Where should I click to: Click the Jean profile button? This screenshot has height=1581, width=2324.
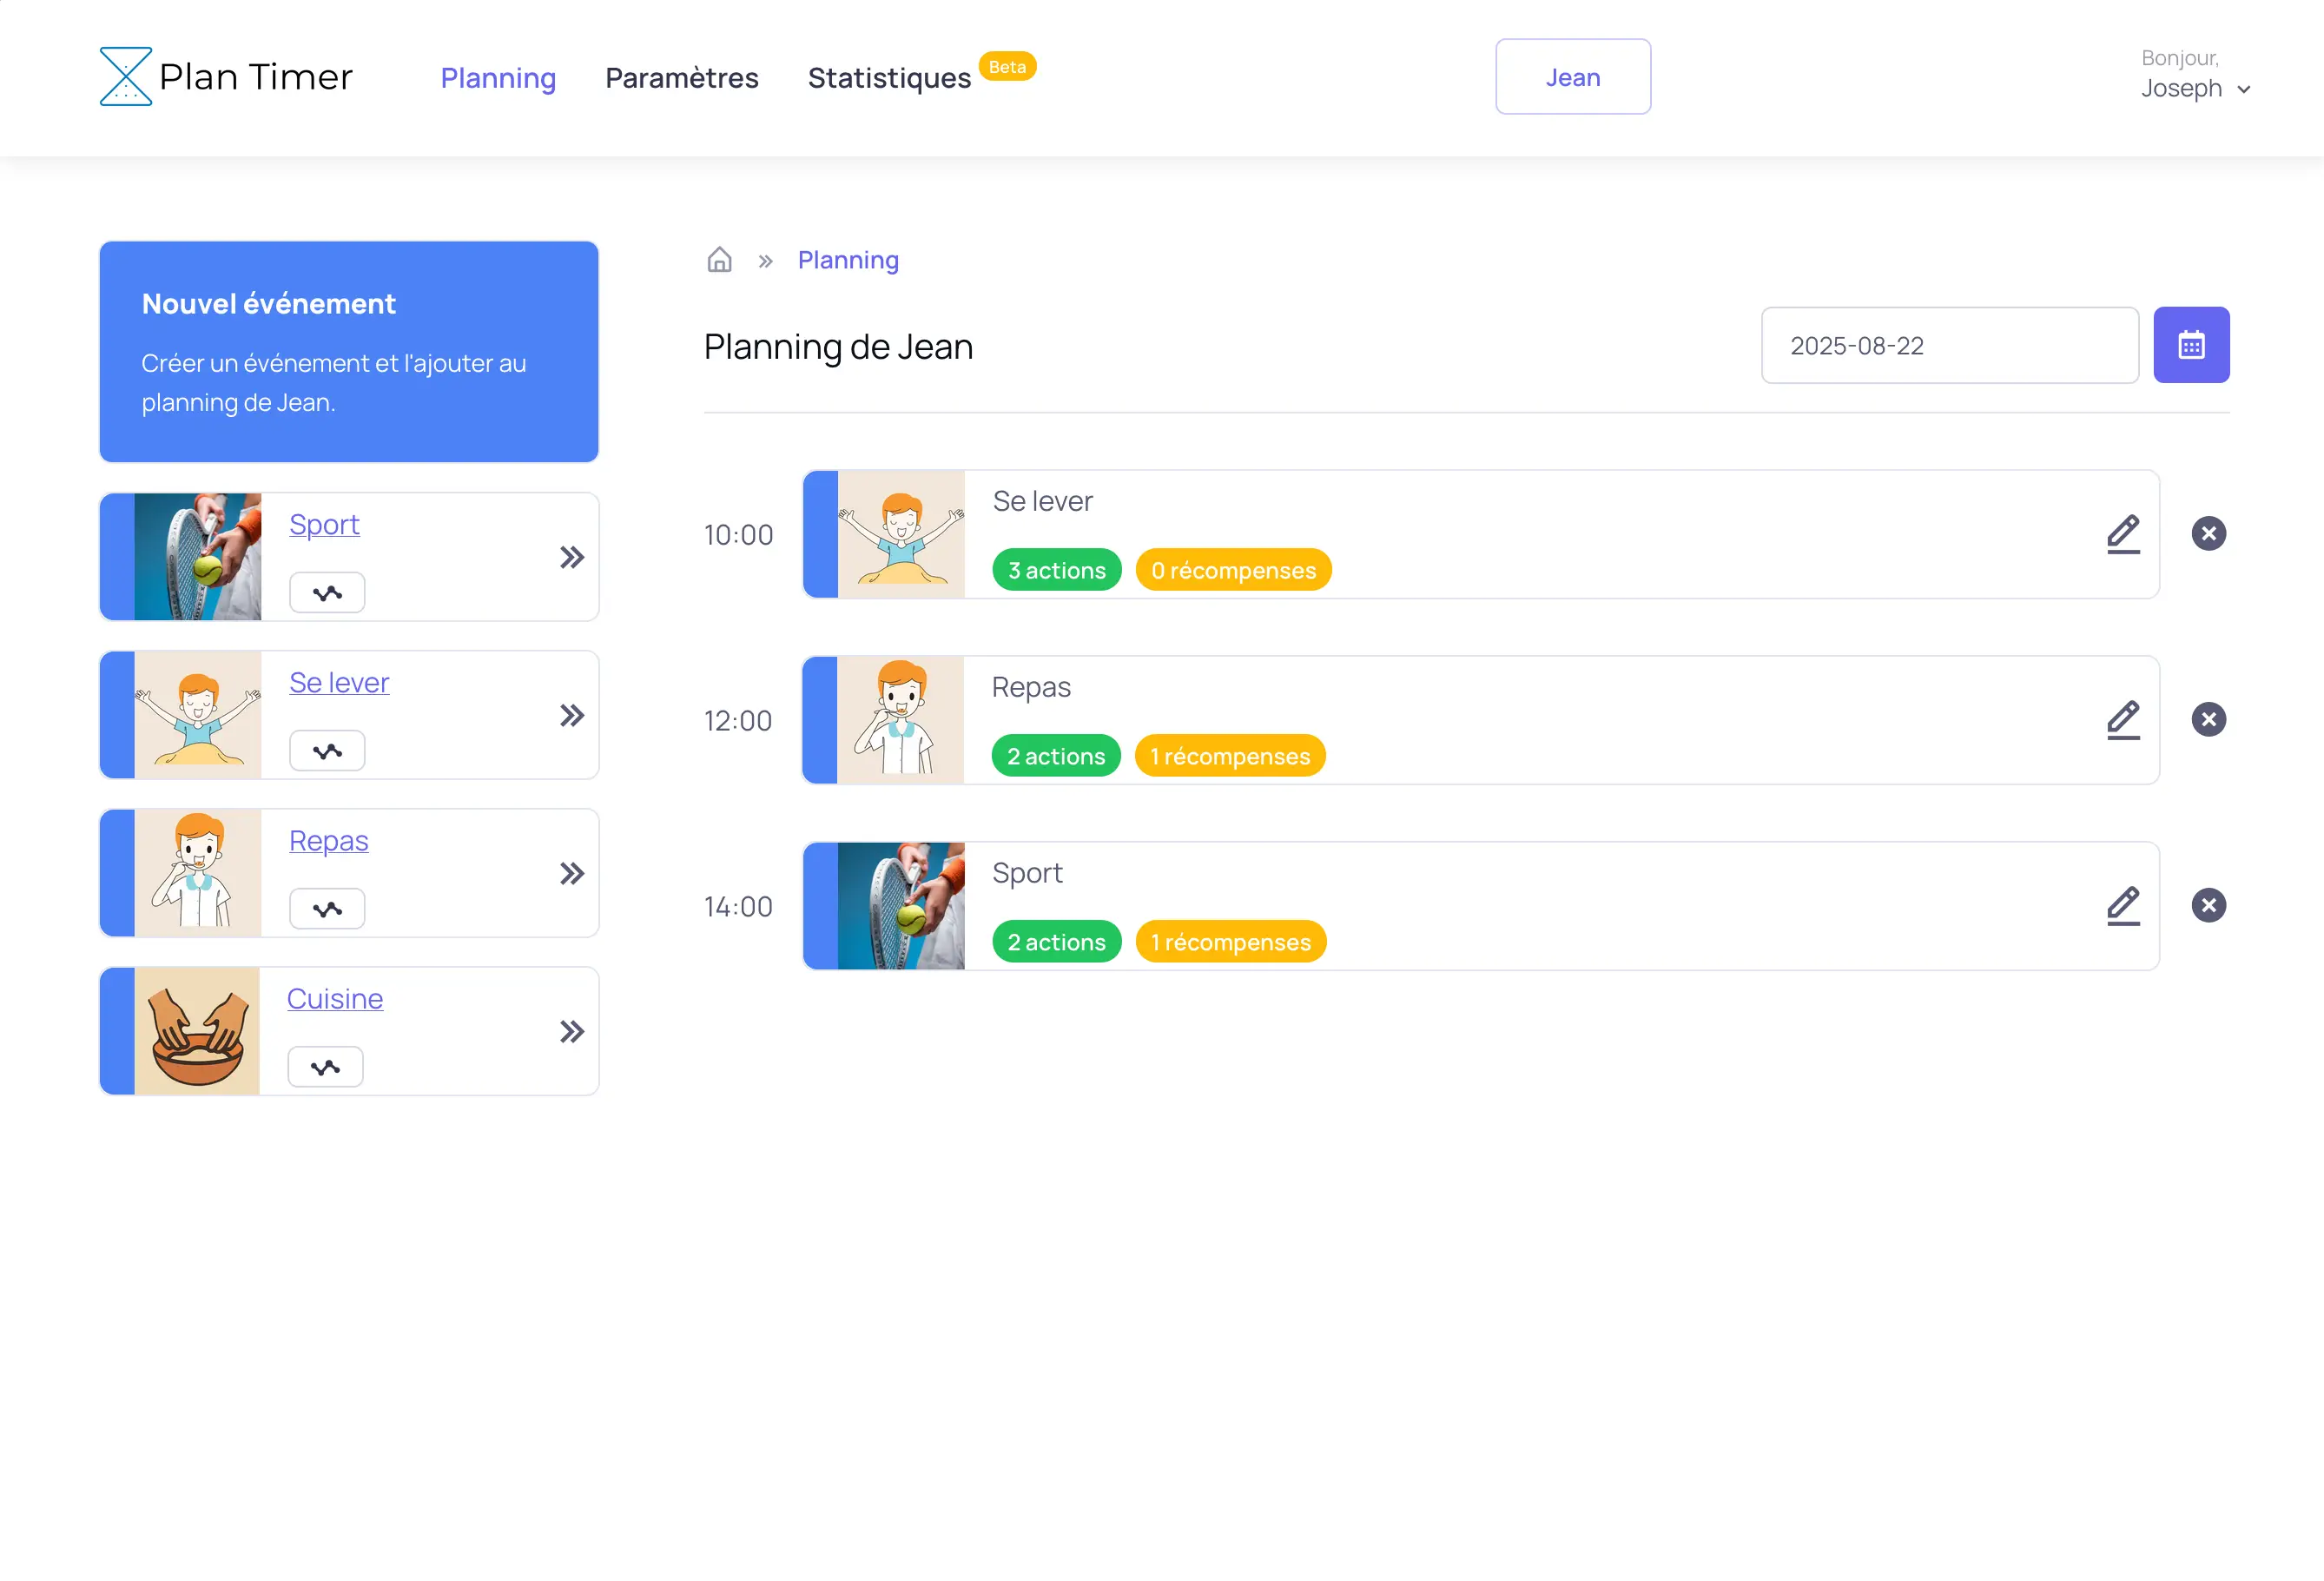[x=1572, y=76]
